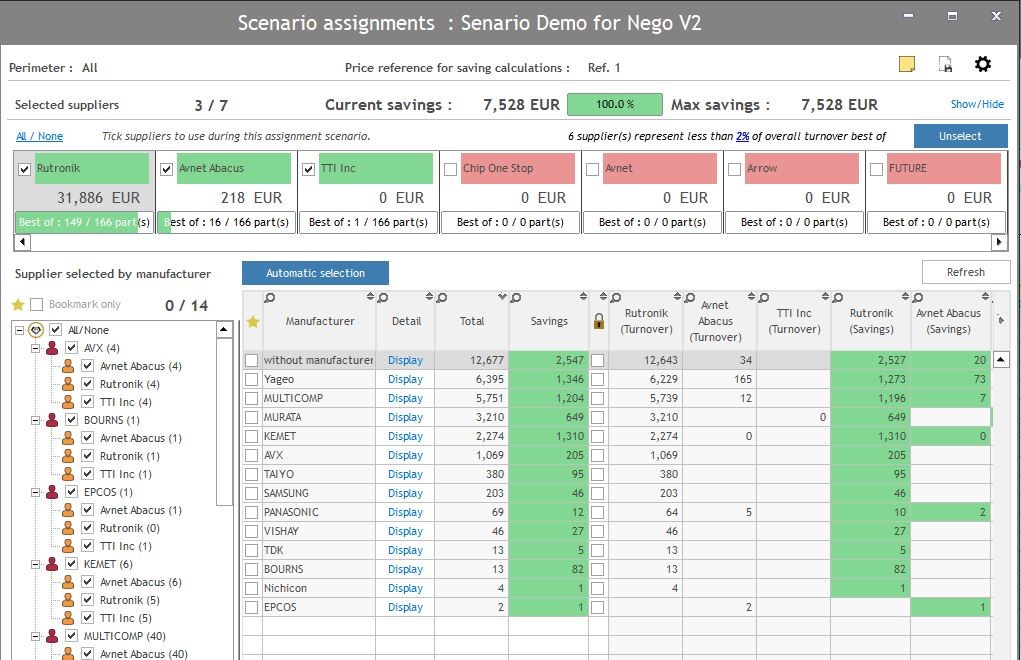
Task: Click the red person icon beside BOURNS
Action: (x=51, y=420)
